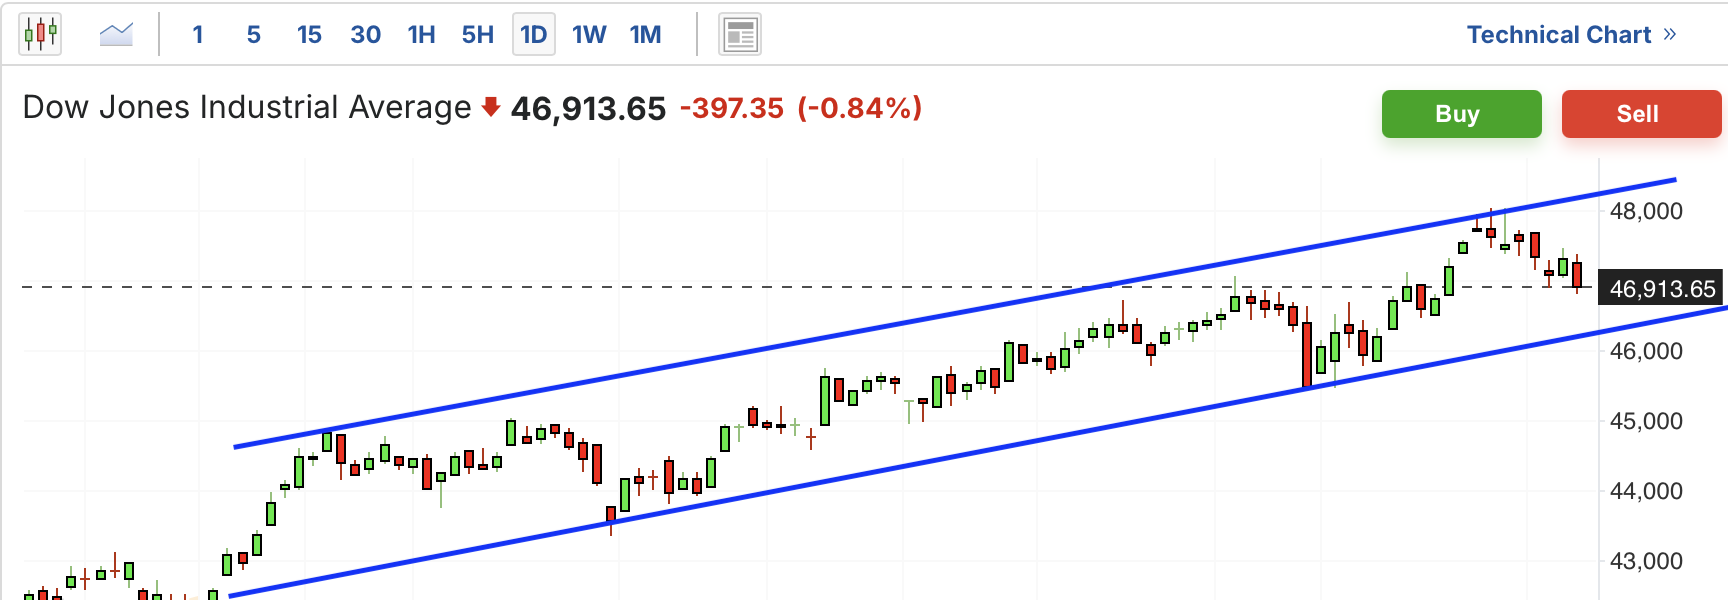Select the active 1D timeframe
Screen dimensions: 1728x600
(533, 35)
